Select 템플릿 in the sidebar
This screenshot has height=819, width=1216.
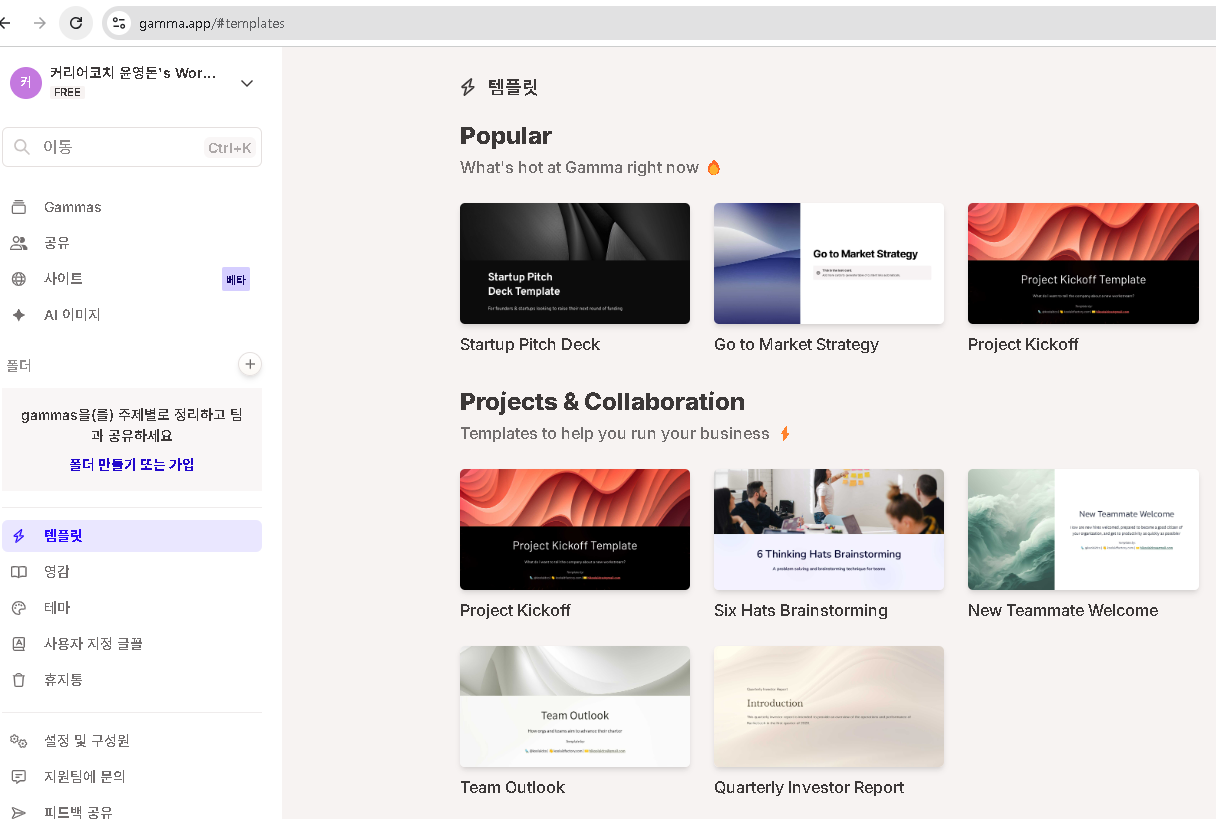point(131,536)
